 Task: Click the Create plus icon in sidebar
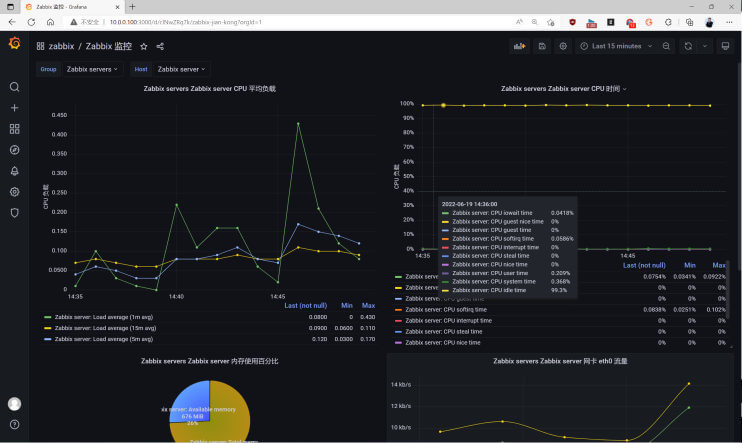pyautogui.click(x=15, y=108)
